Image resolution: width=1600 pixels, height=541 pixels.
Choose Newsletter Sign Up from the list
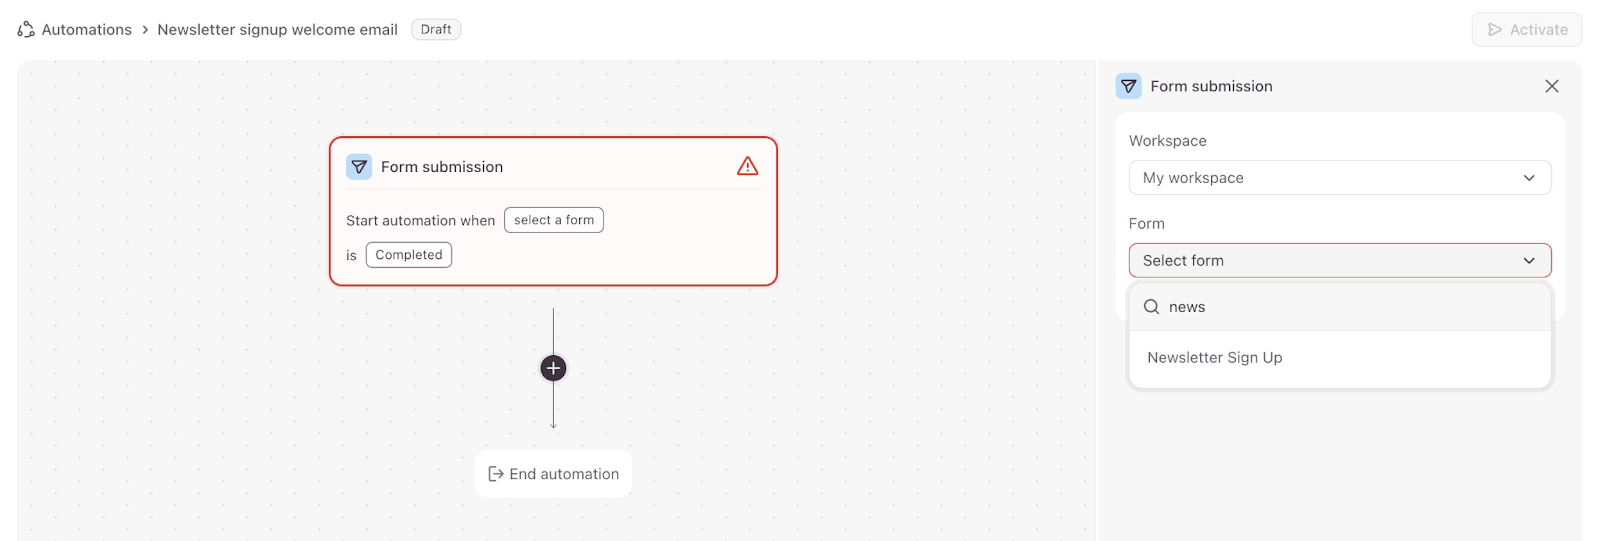1215,358
